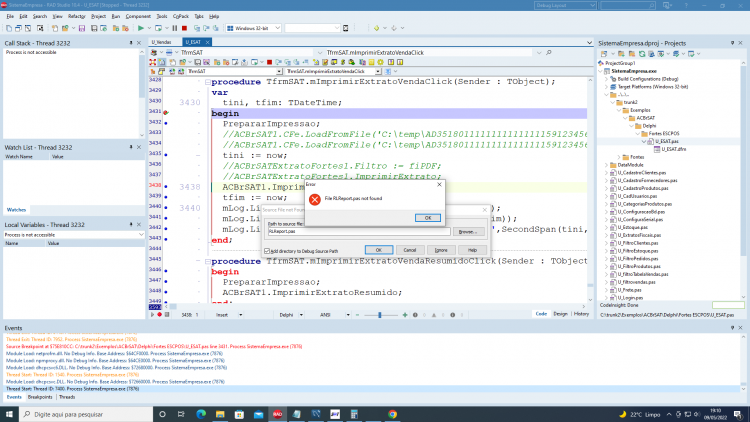Collapse the mImprimirExtratoVendaClick procedure fold marker
This screenshot has height=422, width=750.
[208, 82]
